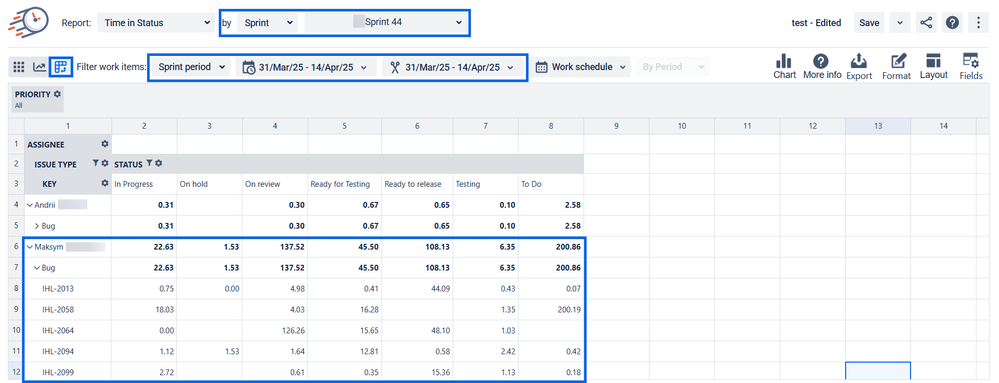Open the PRIORITY field gear settings
This screenshot has height=383, width=999.
click(x=57, y=94)
